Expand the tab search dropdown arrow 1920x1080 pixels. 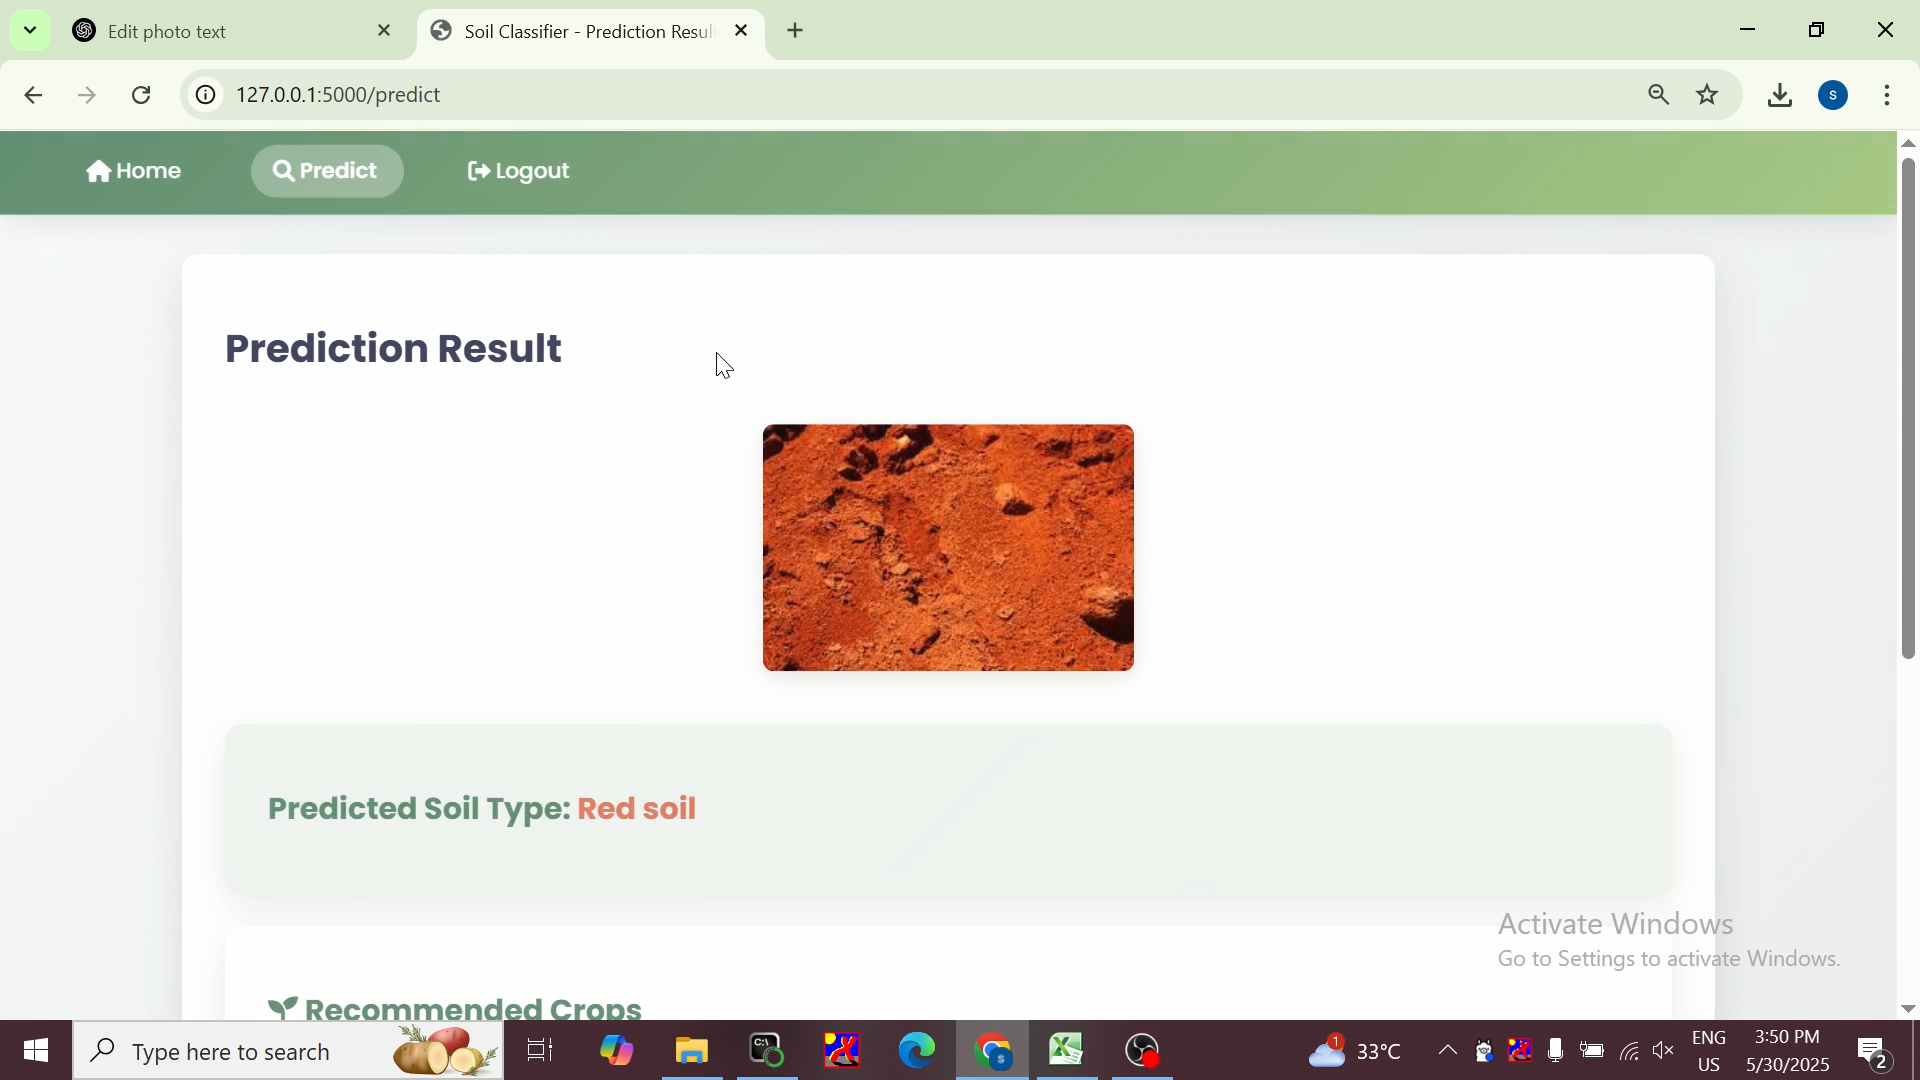click(x=30, y=30)
